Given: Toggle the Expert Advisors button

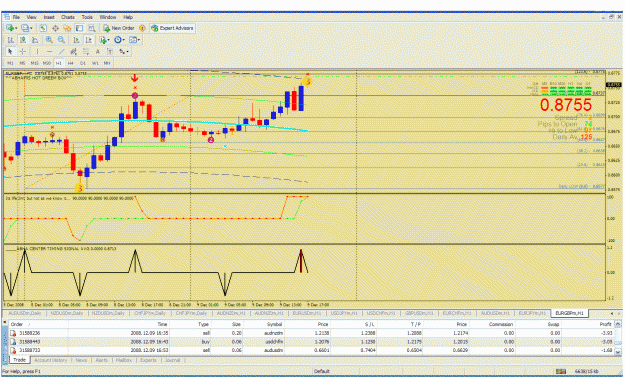Looking at the screenshot, I should pyautogui.click(x=172, y=28).
